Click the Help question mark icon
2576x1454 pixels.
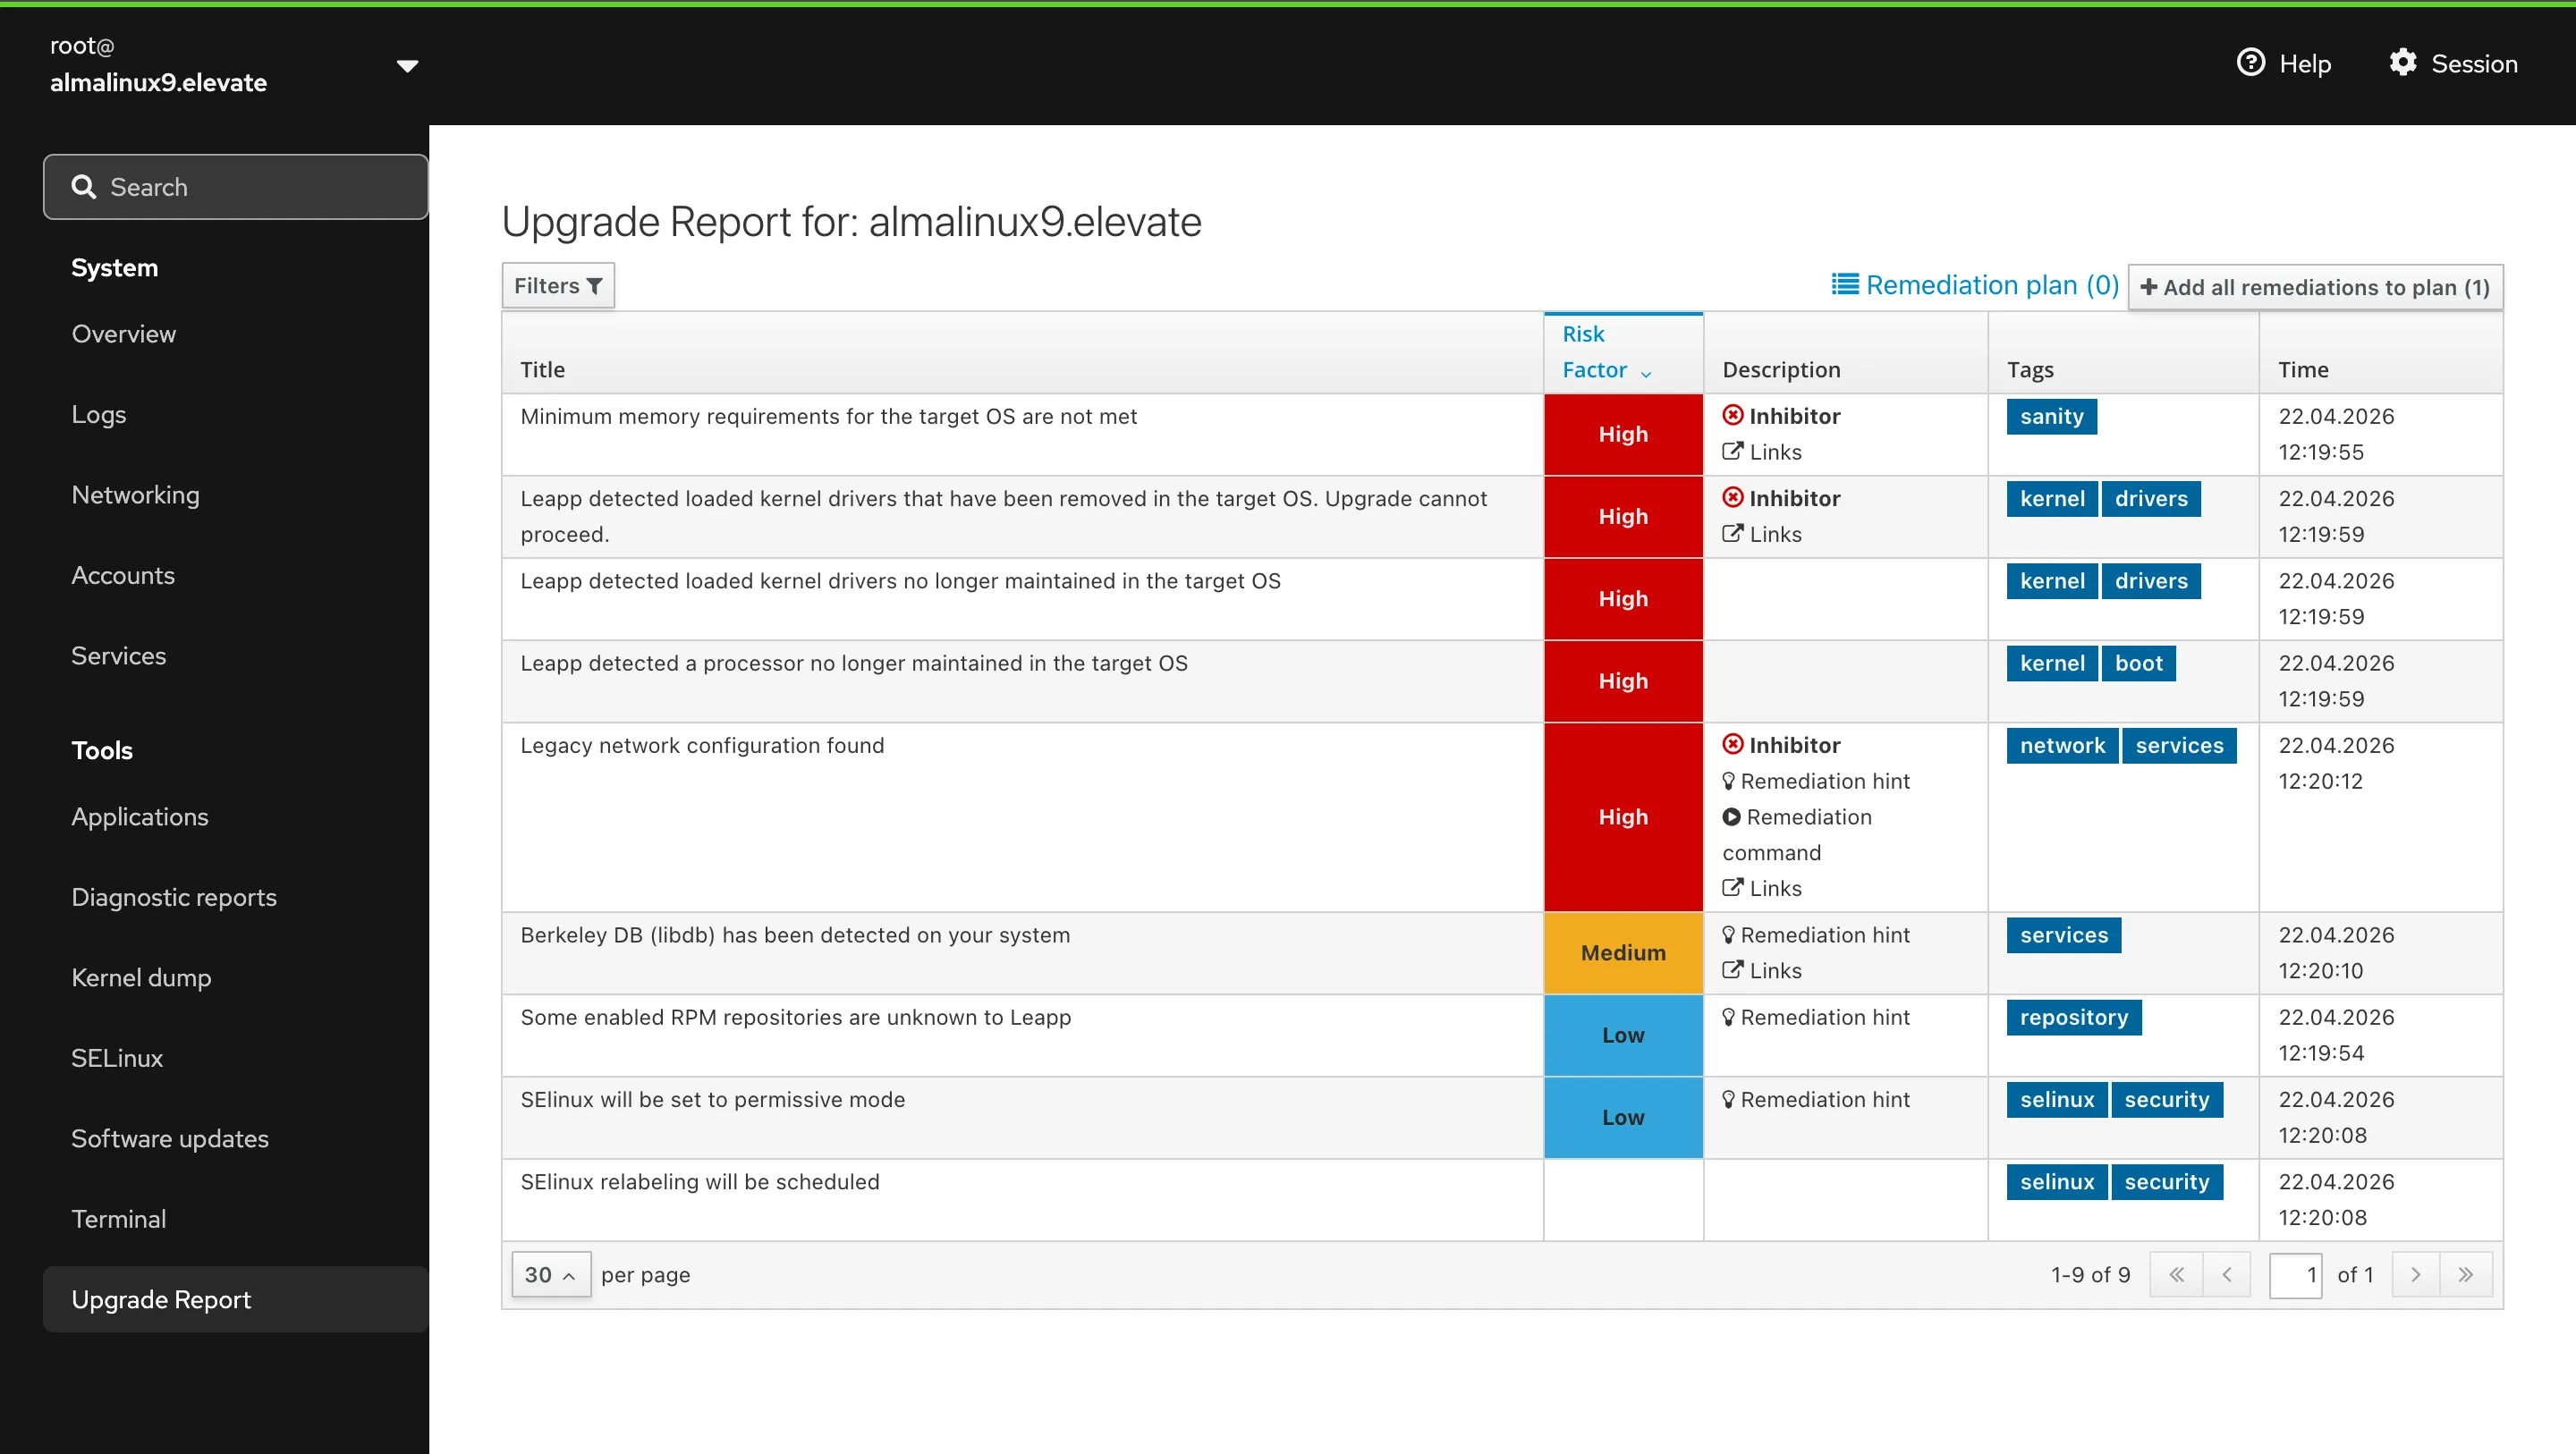[2250, 63]
